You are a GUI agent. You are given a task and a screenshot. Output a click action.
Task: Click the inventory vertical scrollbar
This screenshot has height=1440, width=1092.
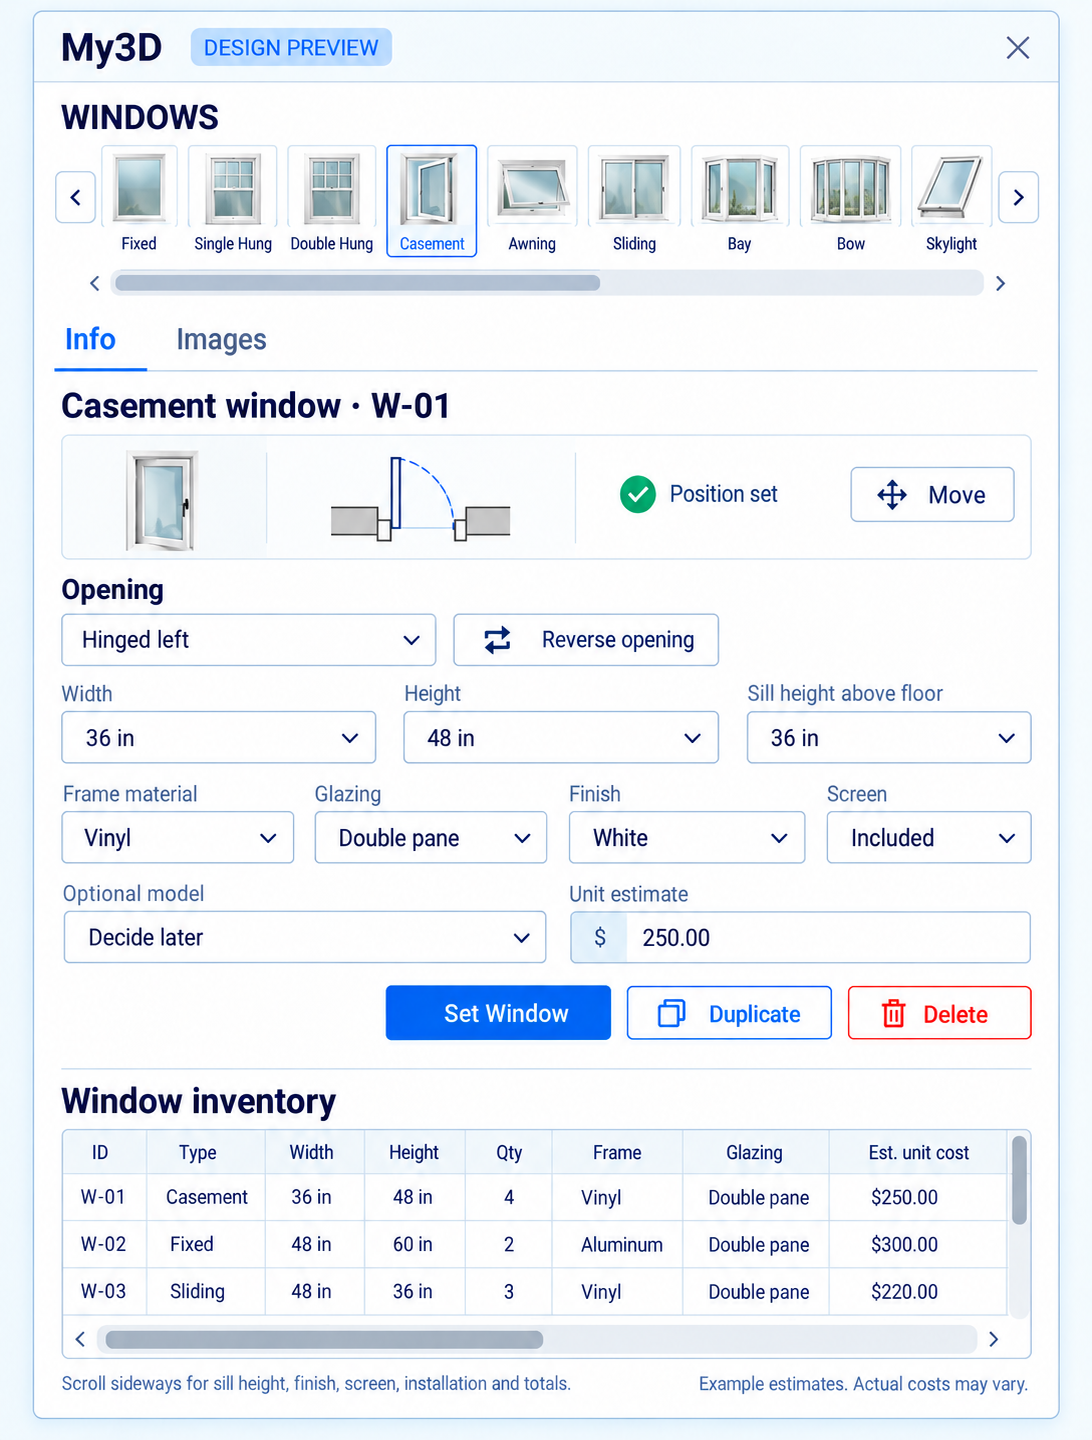point(1019,1180)
